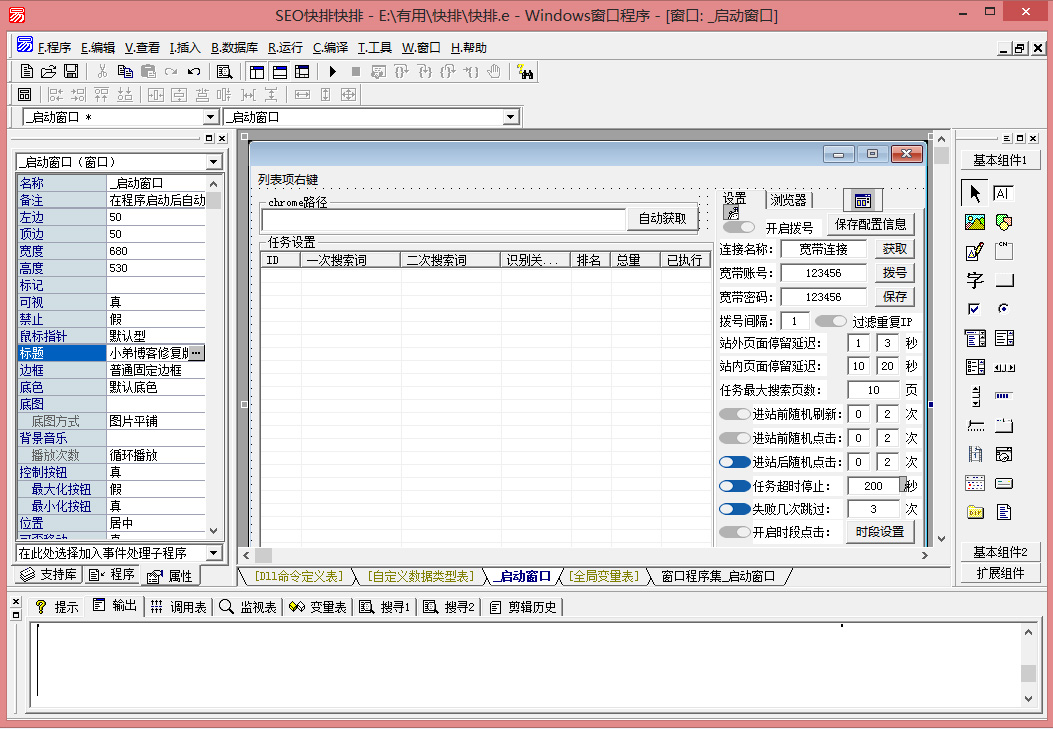Toggle the 过滤重复IP switch

[831, 321]
